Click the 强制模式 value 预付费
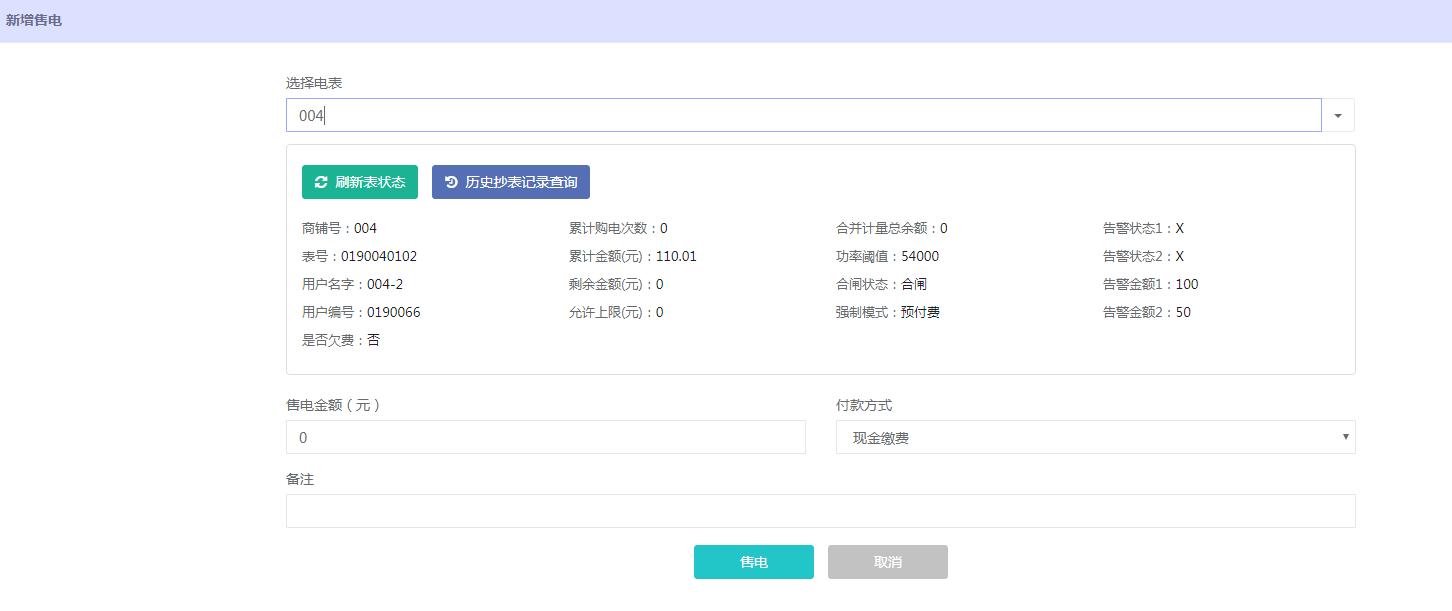Screen dimensions: 1452x611 pyautogui.click(x=920, y=312)
